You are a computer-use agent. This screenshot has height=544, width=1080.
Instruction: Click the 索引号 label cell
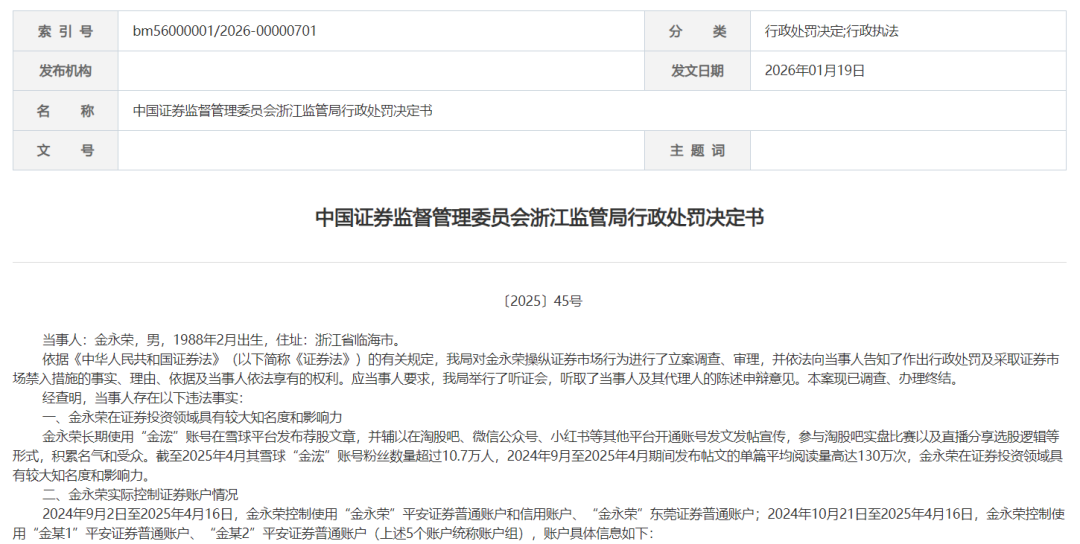click(65, 31)
